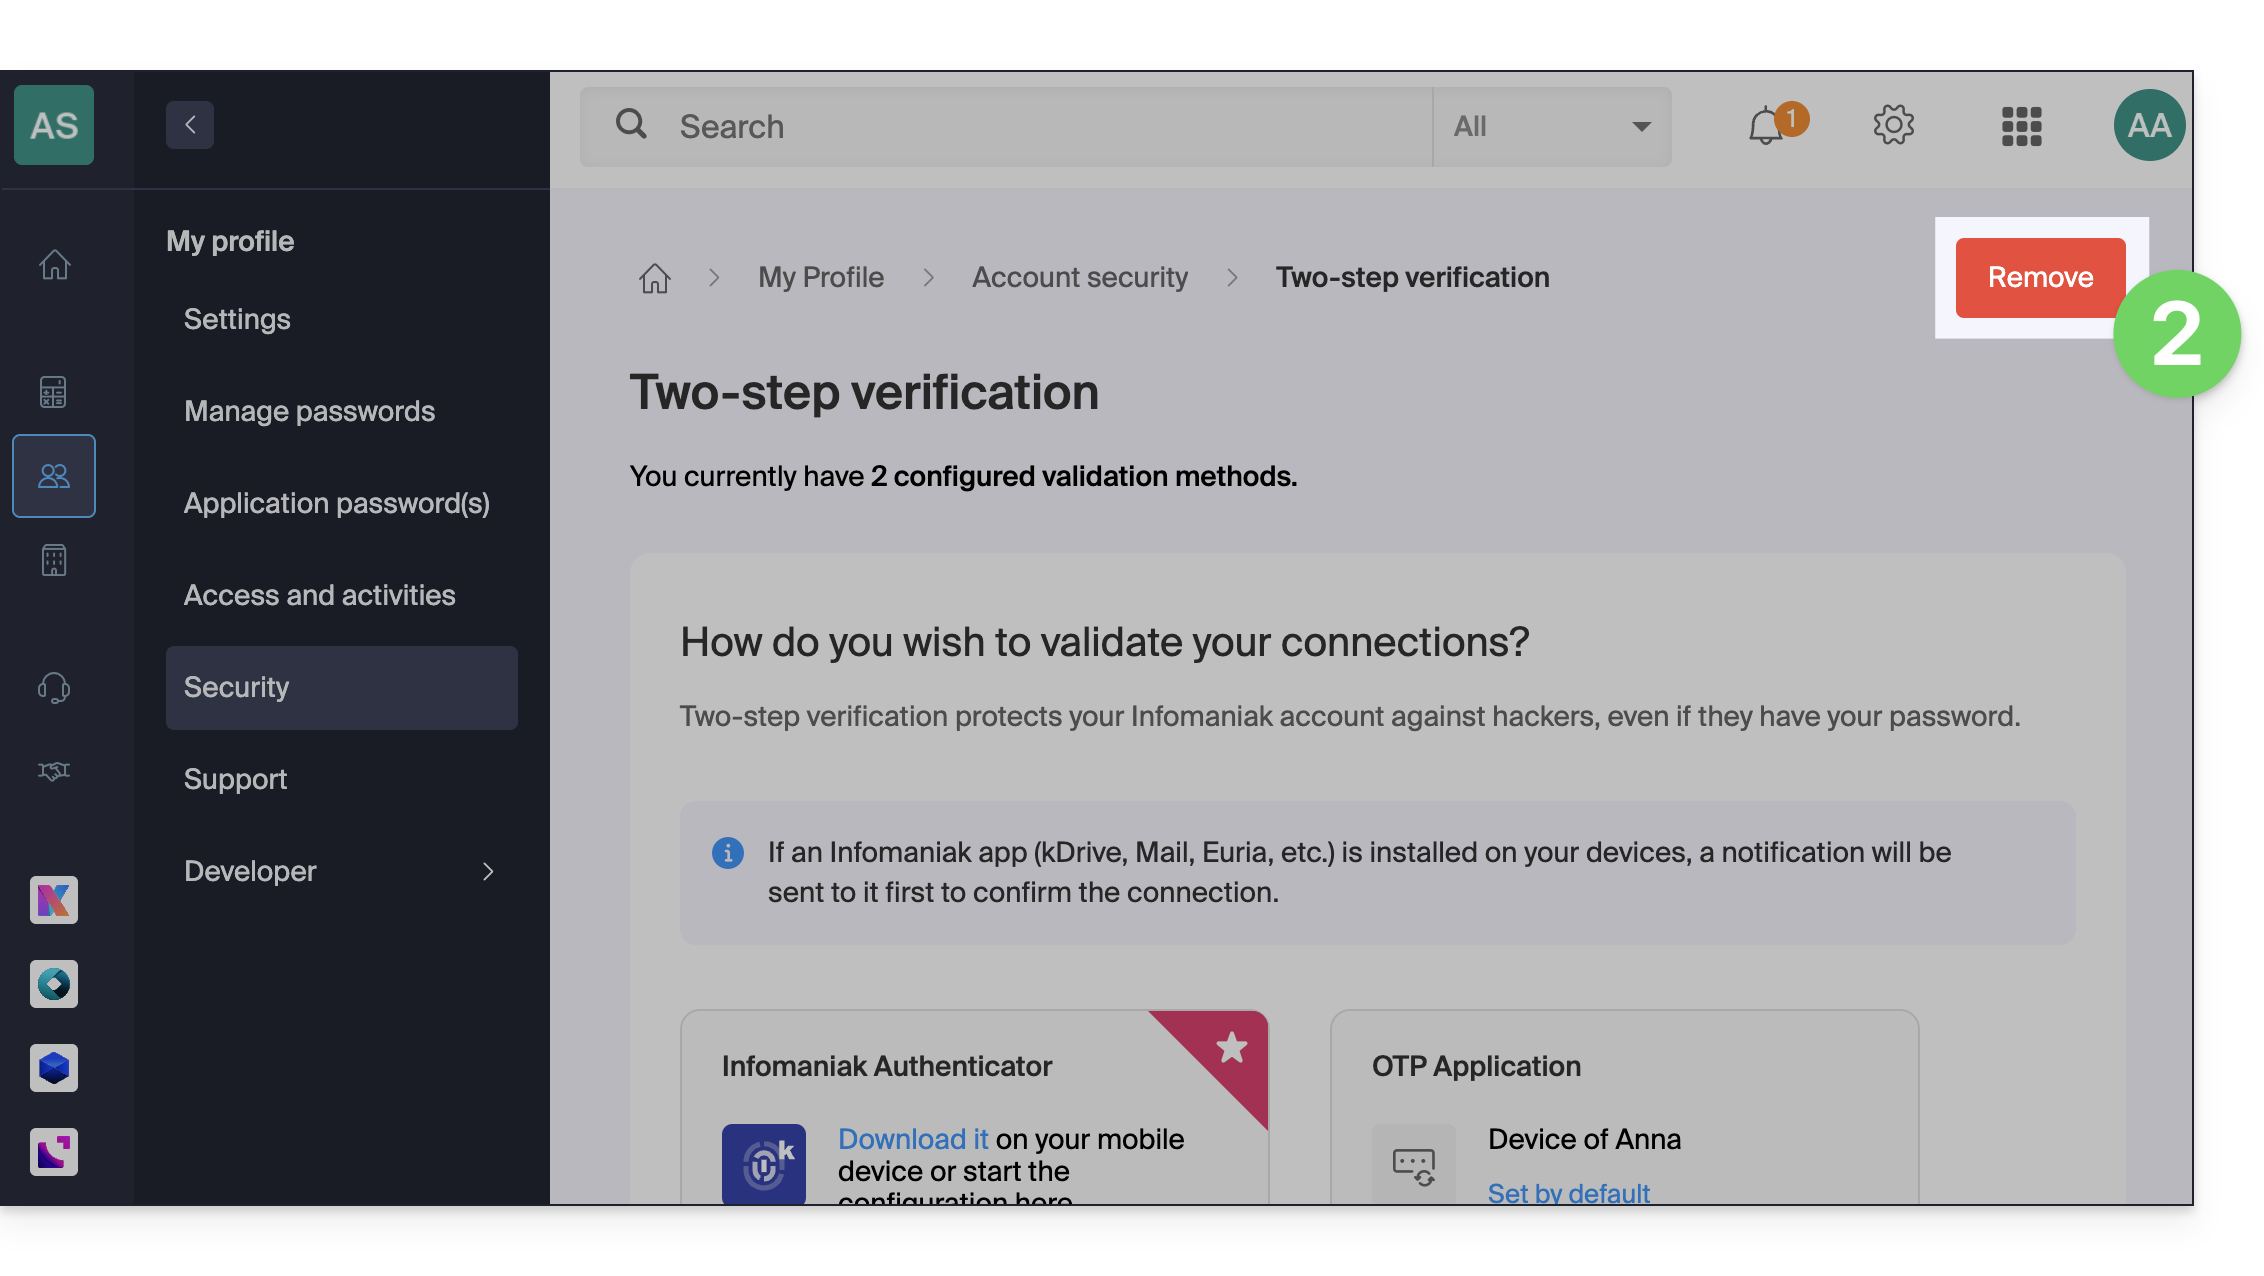Open Manage passwords

tap(309, 411)
